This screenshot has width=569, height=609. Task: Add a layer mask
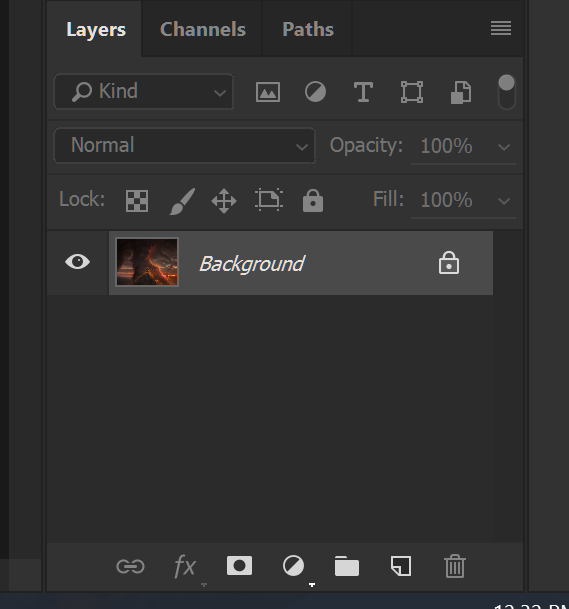click(239, 566)
